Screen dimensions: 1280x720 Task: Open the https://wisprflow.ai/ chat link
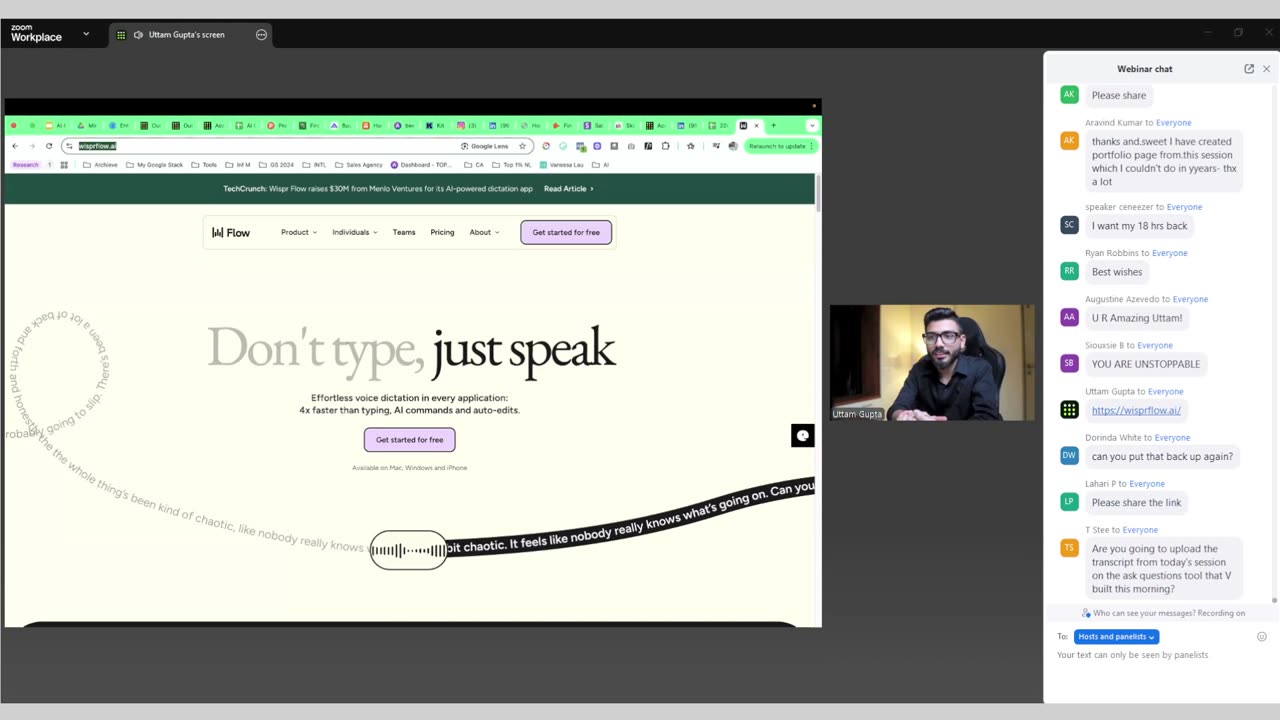click(1136, 410)
